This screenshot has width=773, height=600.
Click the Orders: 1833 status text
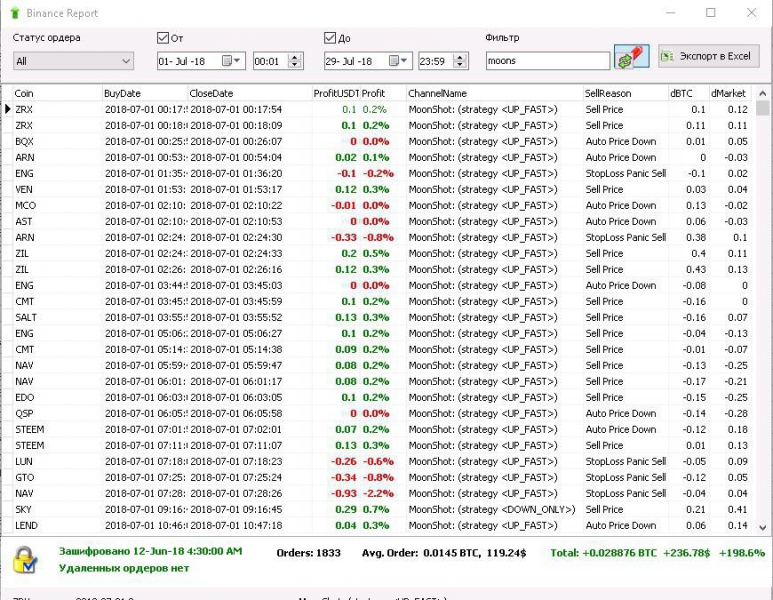point(309,553)
